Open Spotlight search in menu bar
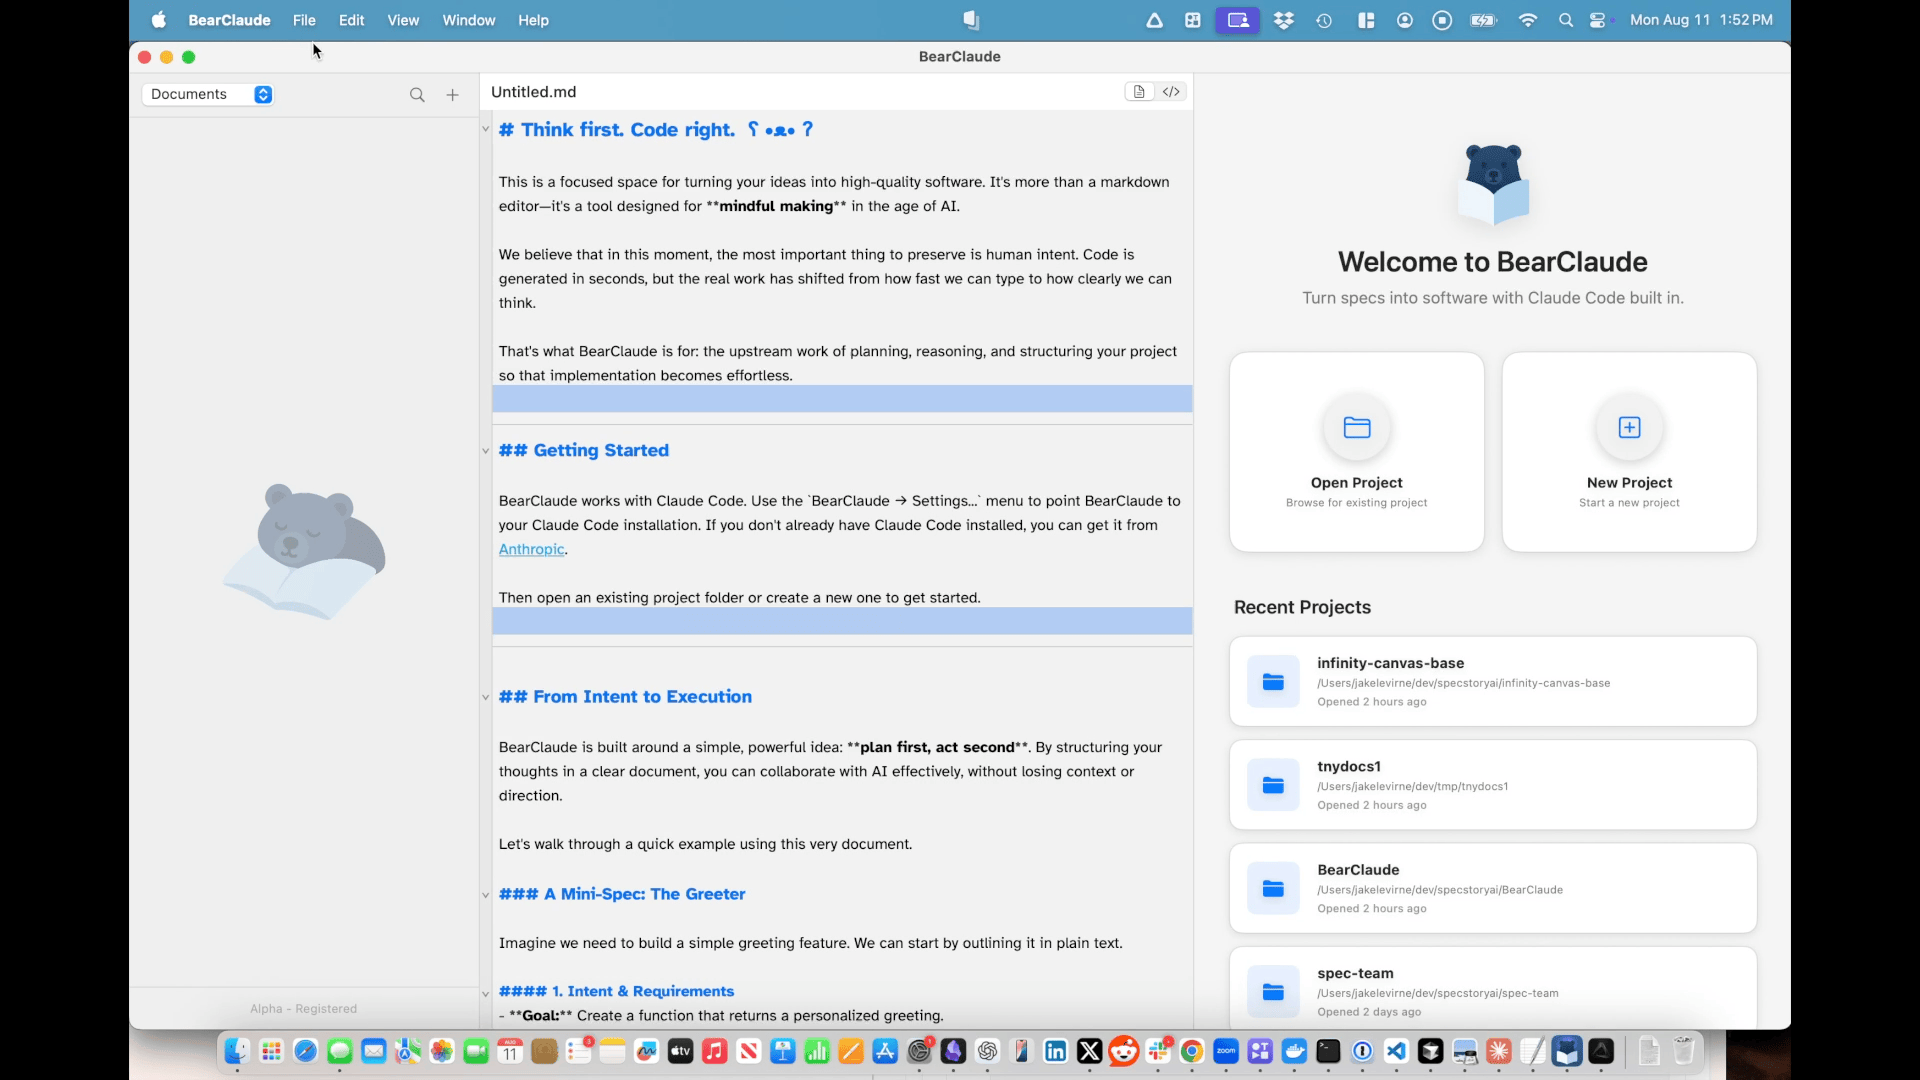 point(1566,20)
